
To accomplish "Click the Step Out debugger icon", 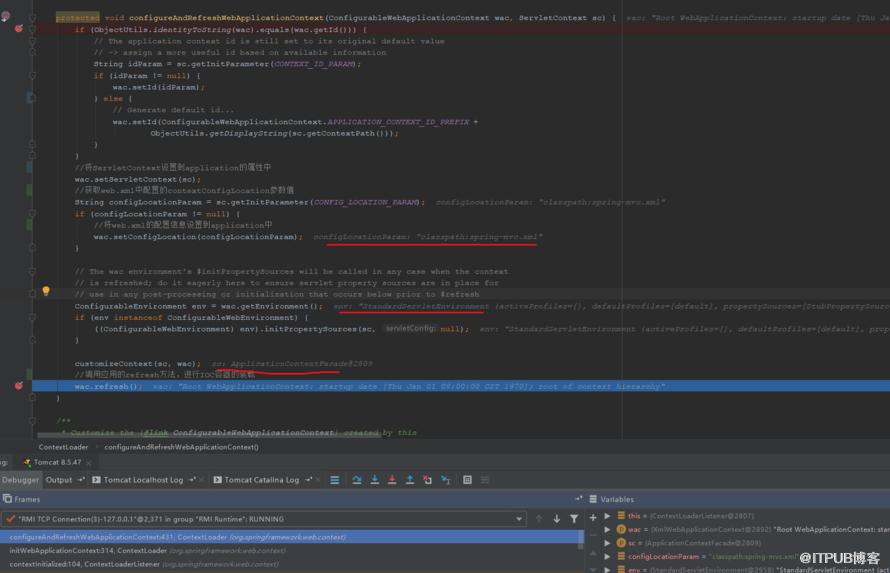I will click(410, 480).
